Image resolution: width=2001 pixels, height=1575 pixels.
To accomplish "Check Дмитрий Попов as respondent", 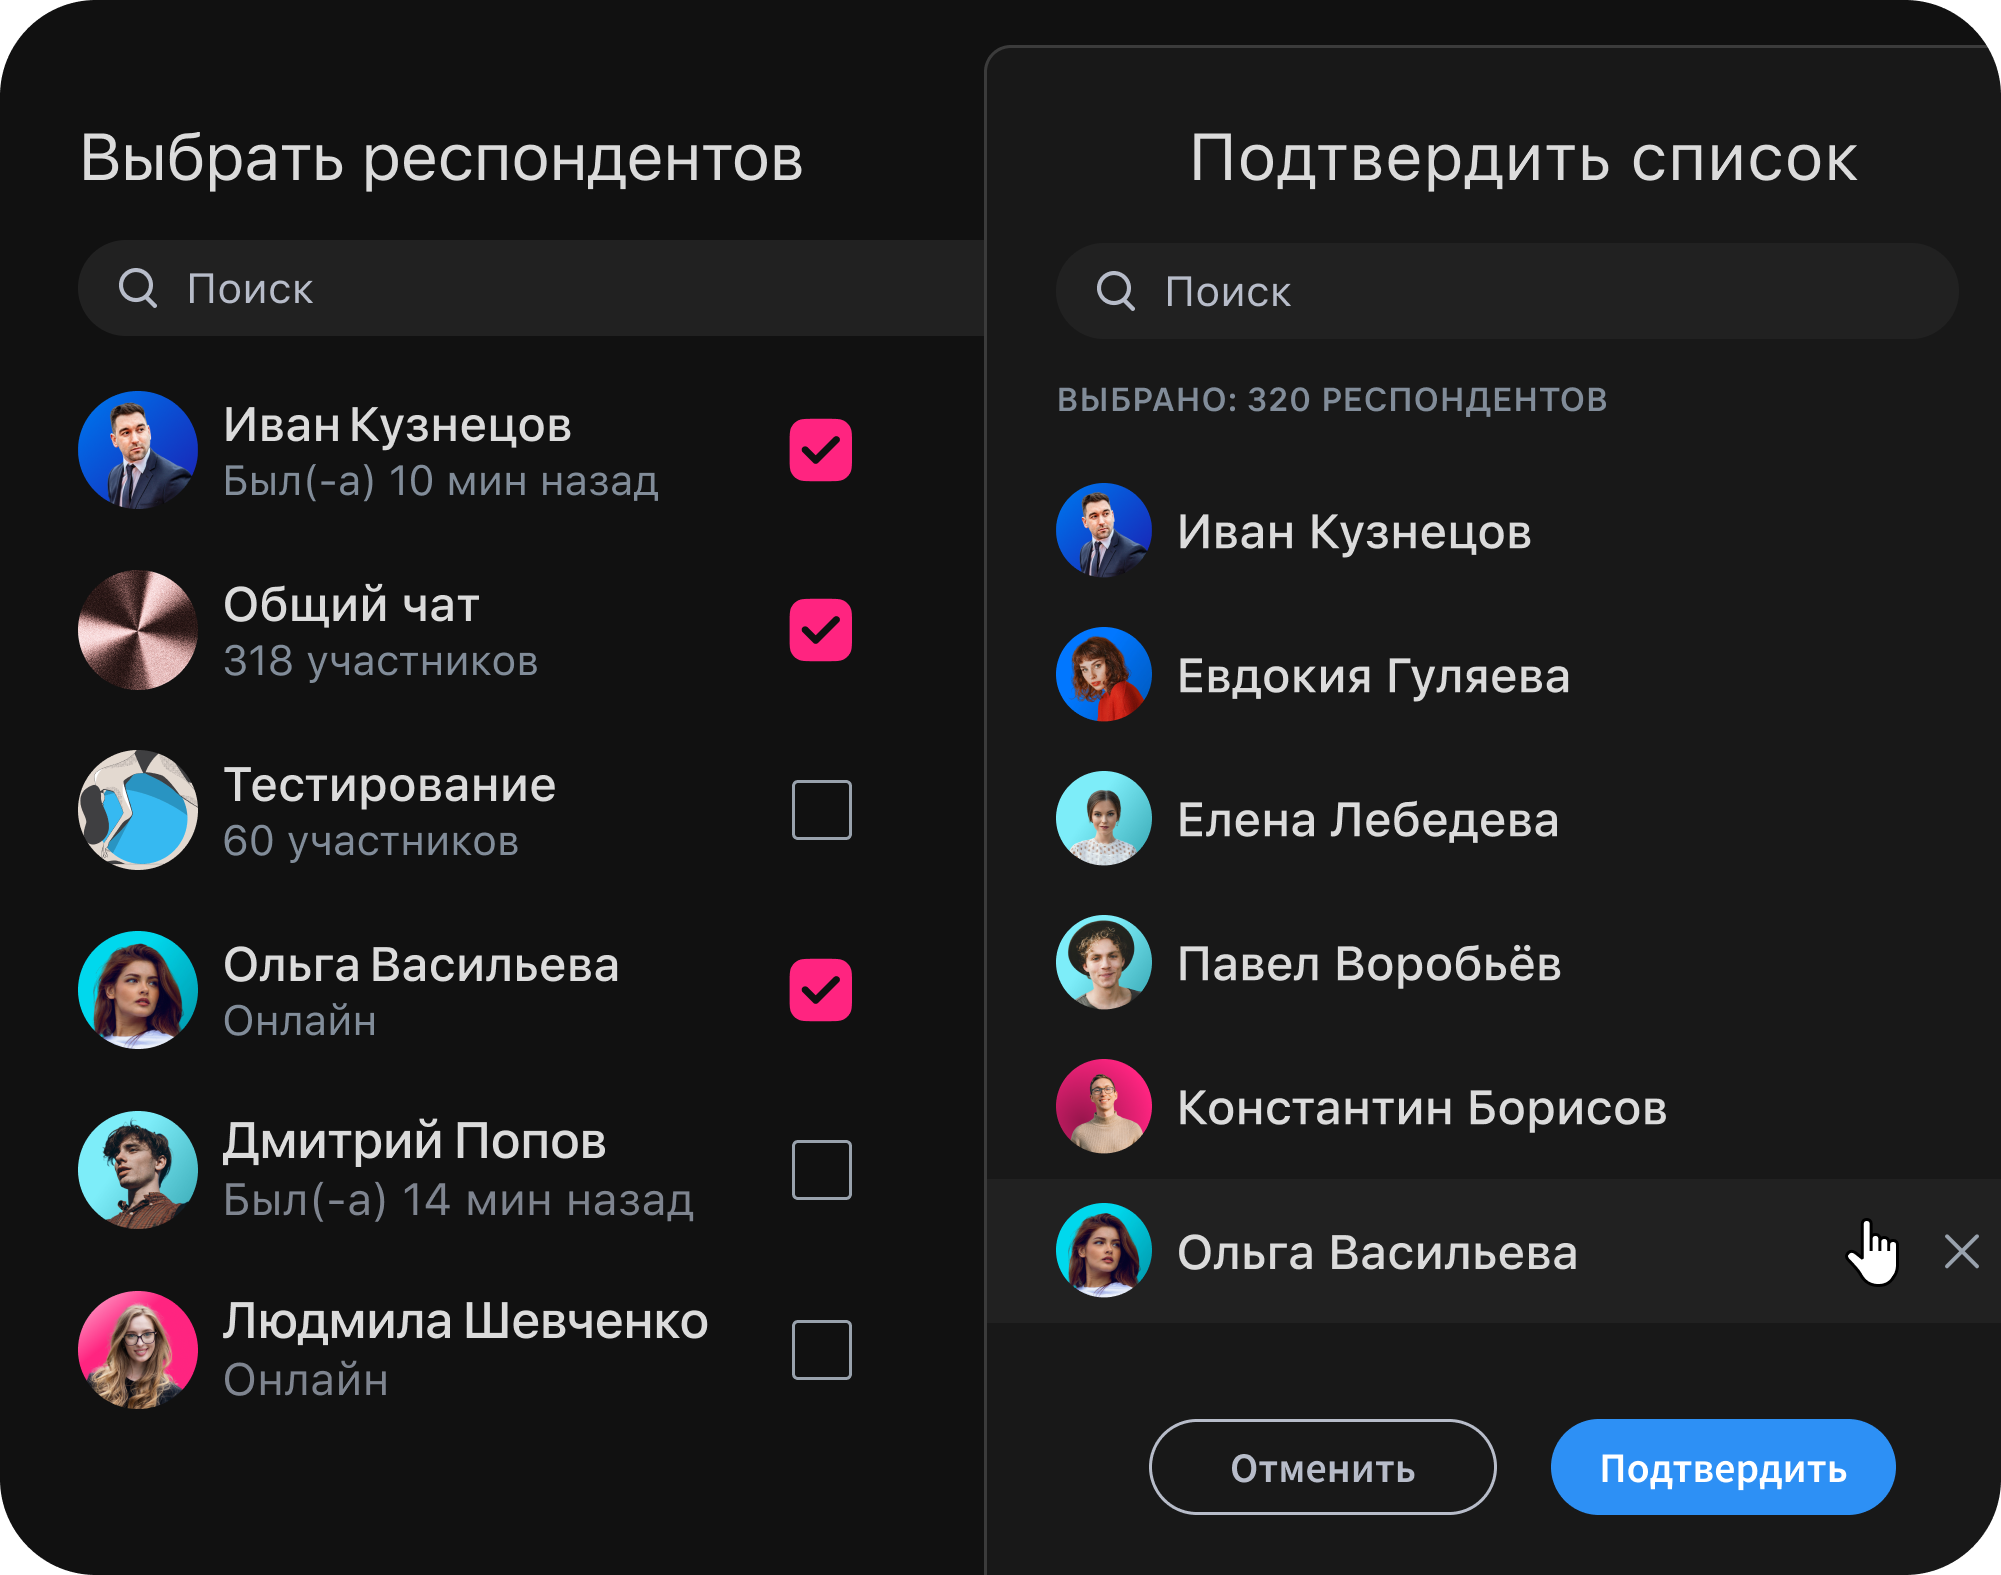I will click(x=822, y=1170).
